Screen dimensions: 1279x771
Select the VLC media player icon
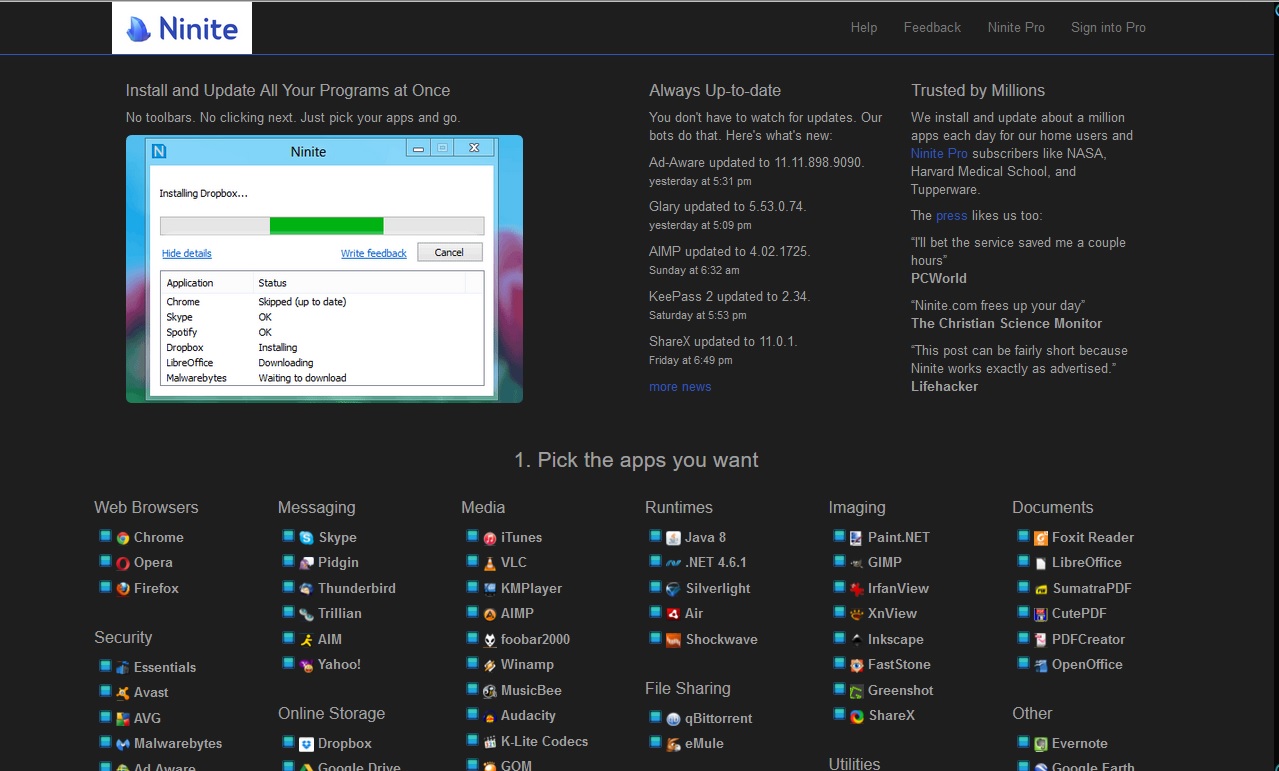click(x=489, y=562)
